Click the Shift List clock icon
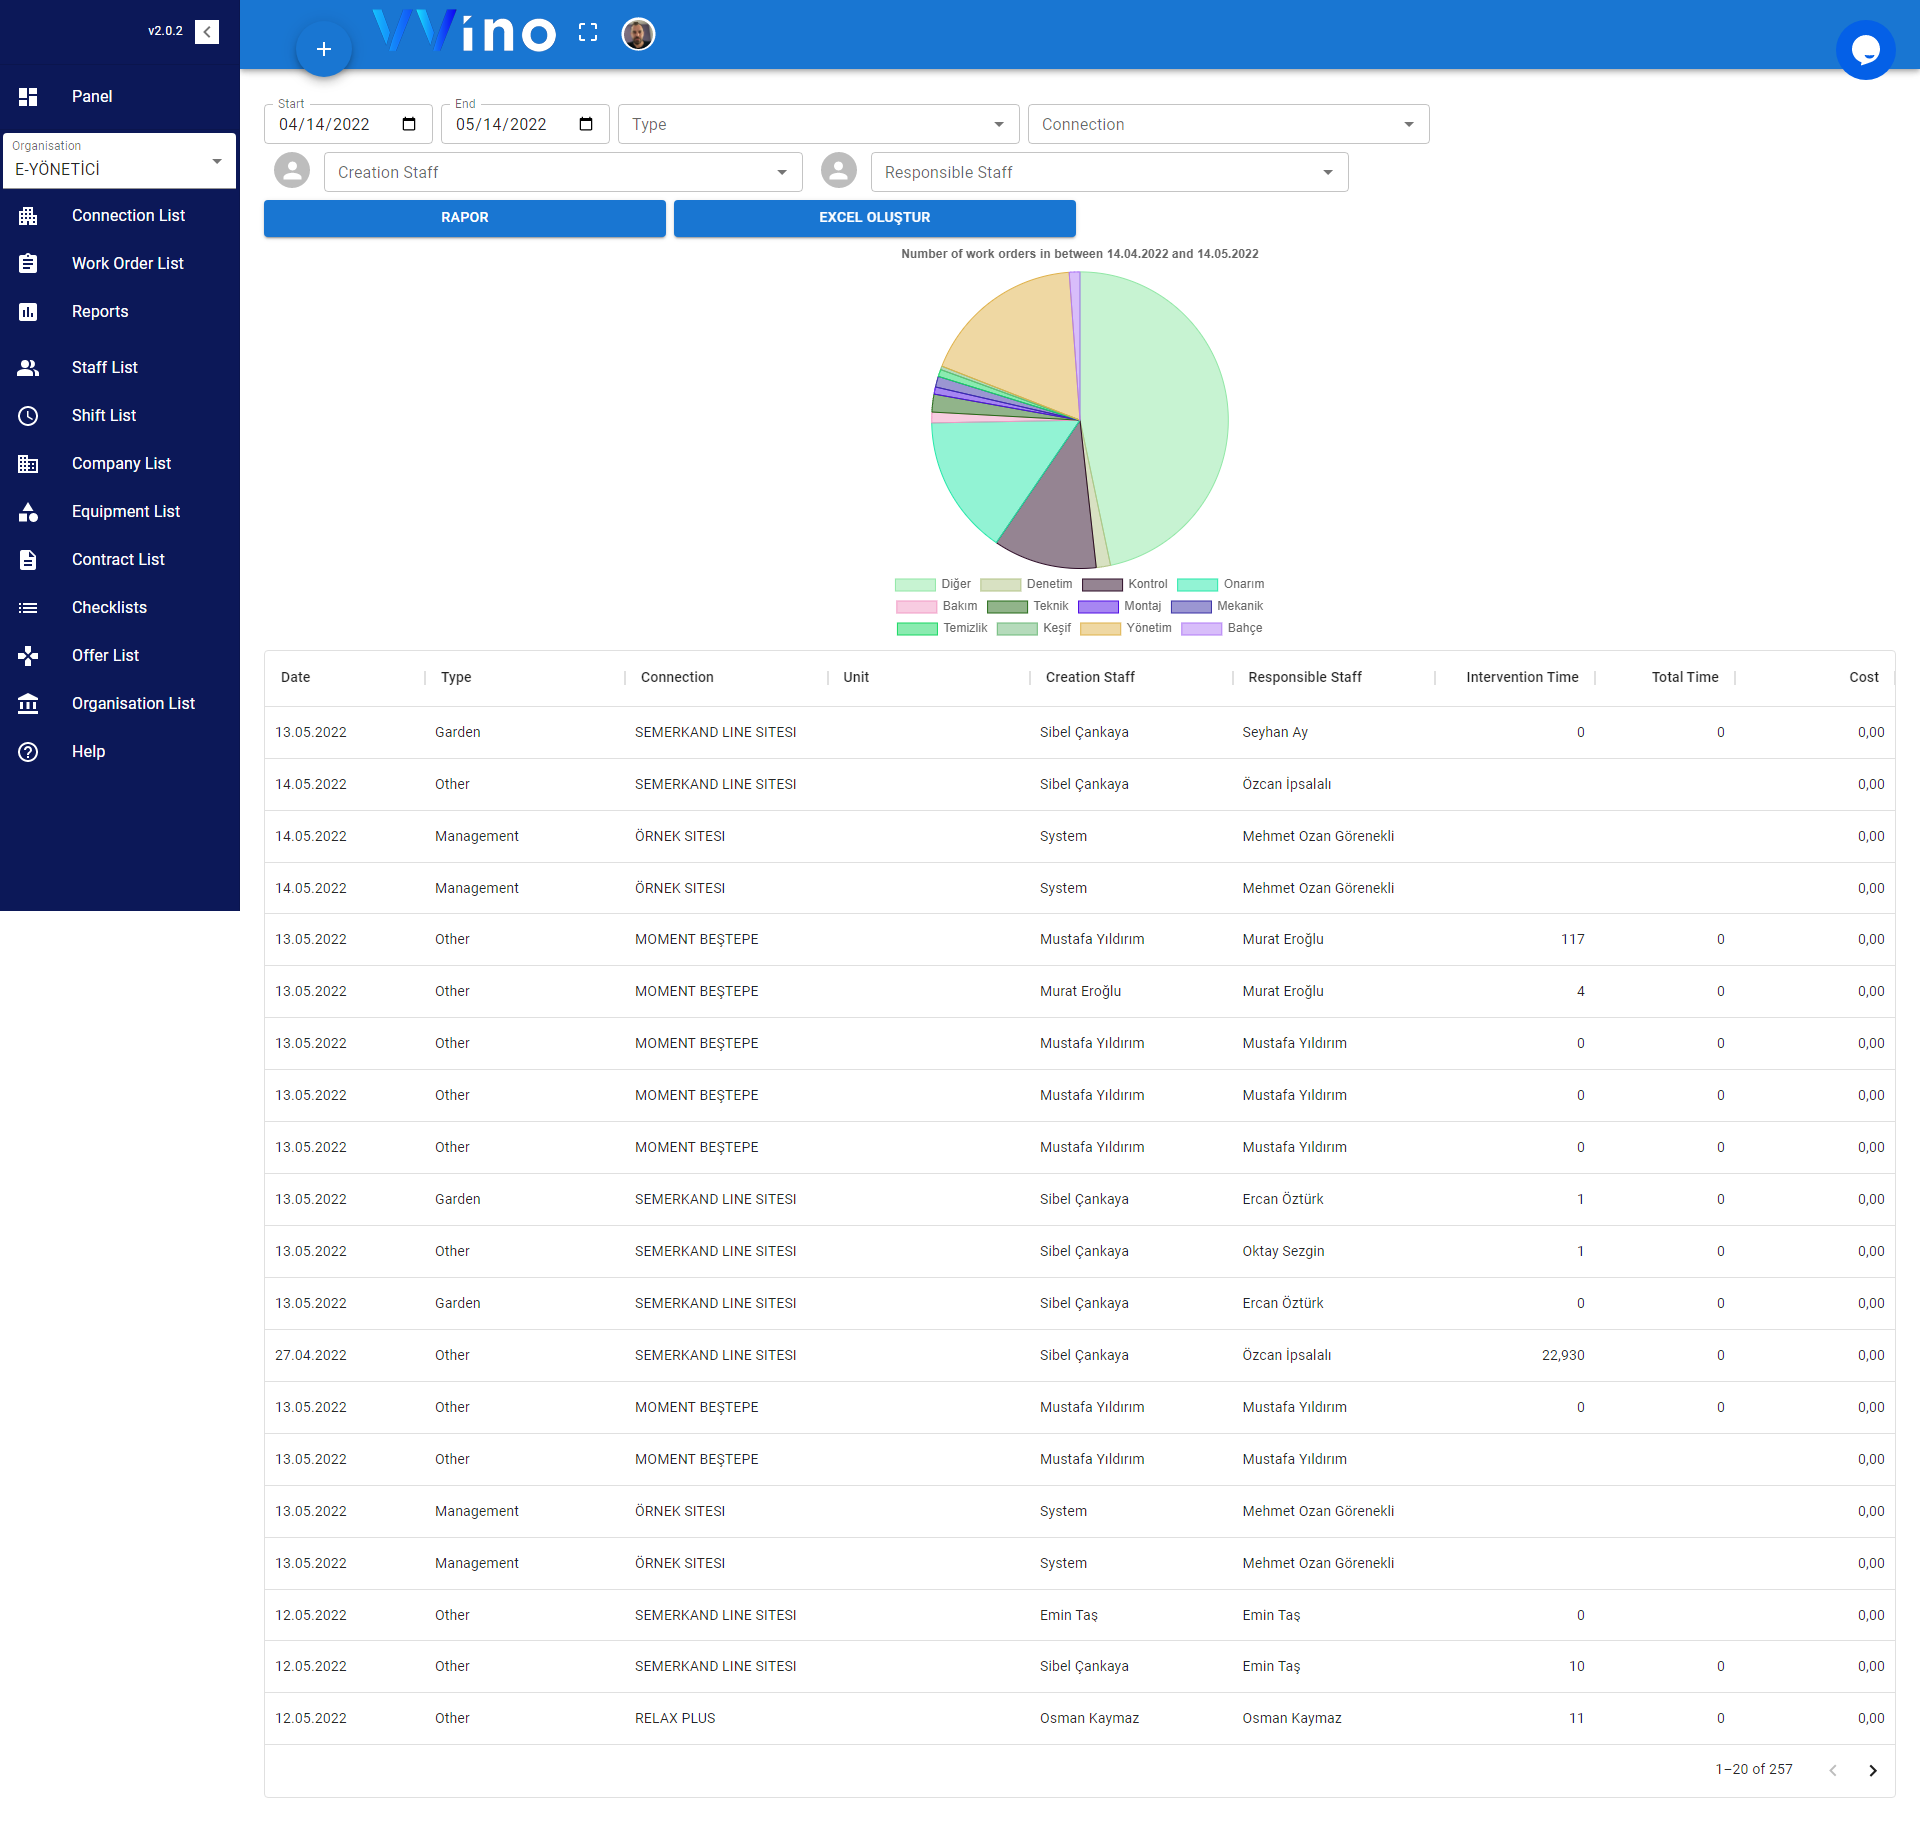 click(x=28, y=416)
